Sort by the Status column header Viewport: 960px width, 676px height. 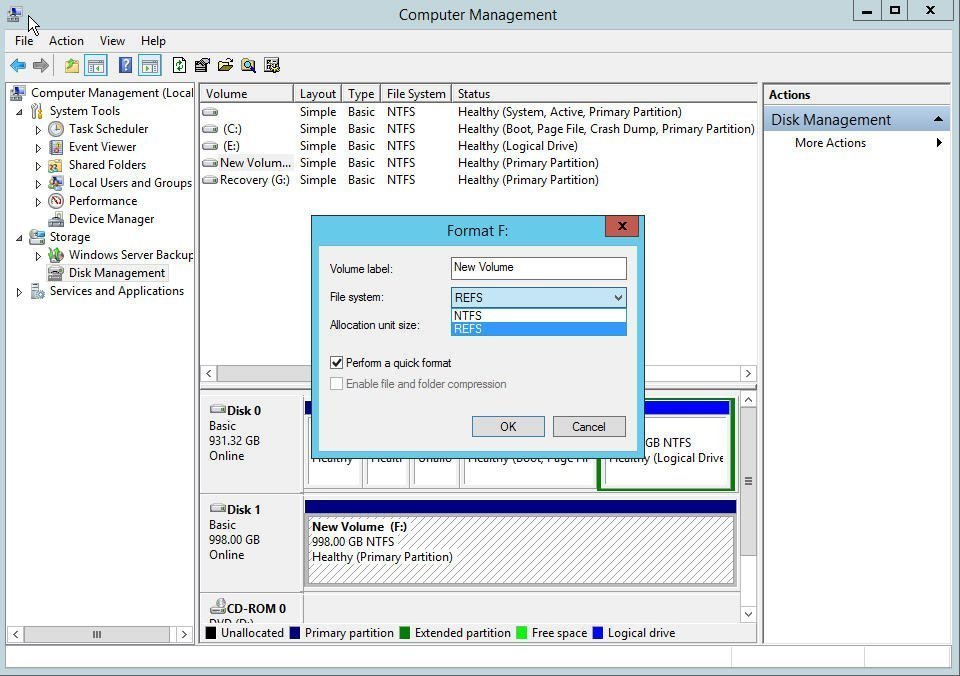pos(604,94)
